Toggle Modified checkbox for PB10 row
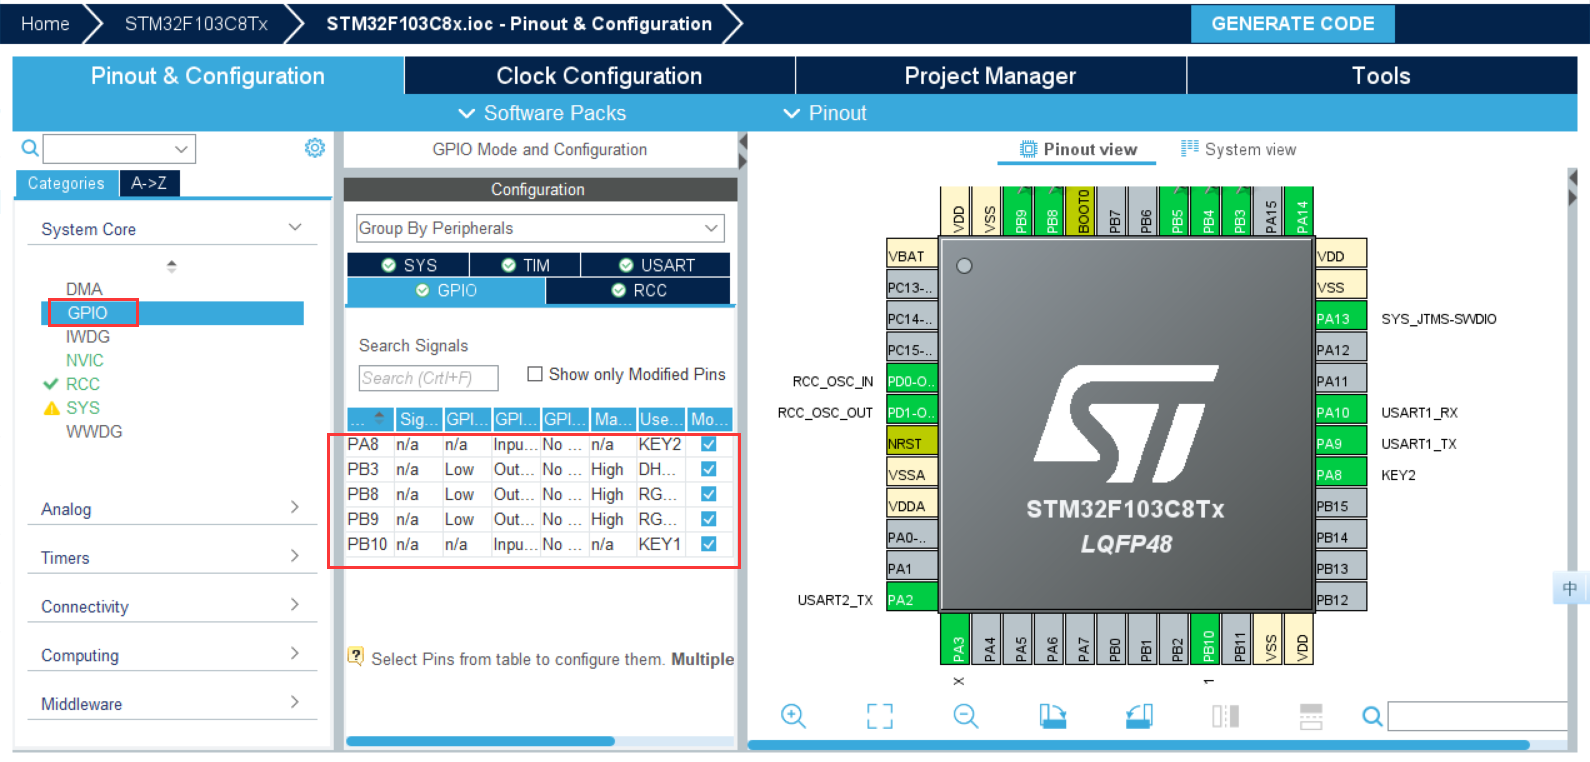The height and width of the screenshot is (762, 1590). point(708,544)
